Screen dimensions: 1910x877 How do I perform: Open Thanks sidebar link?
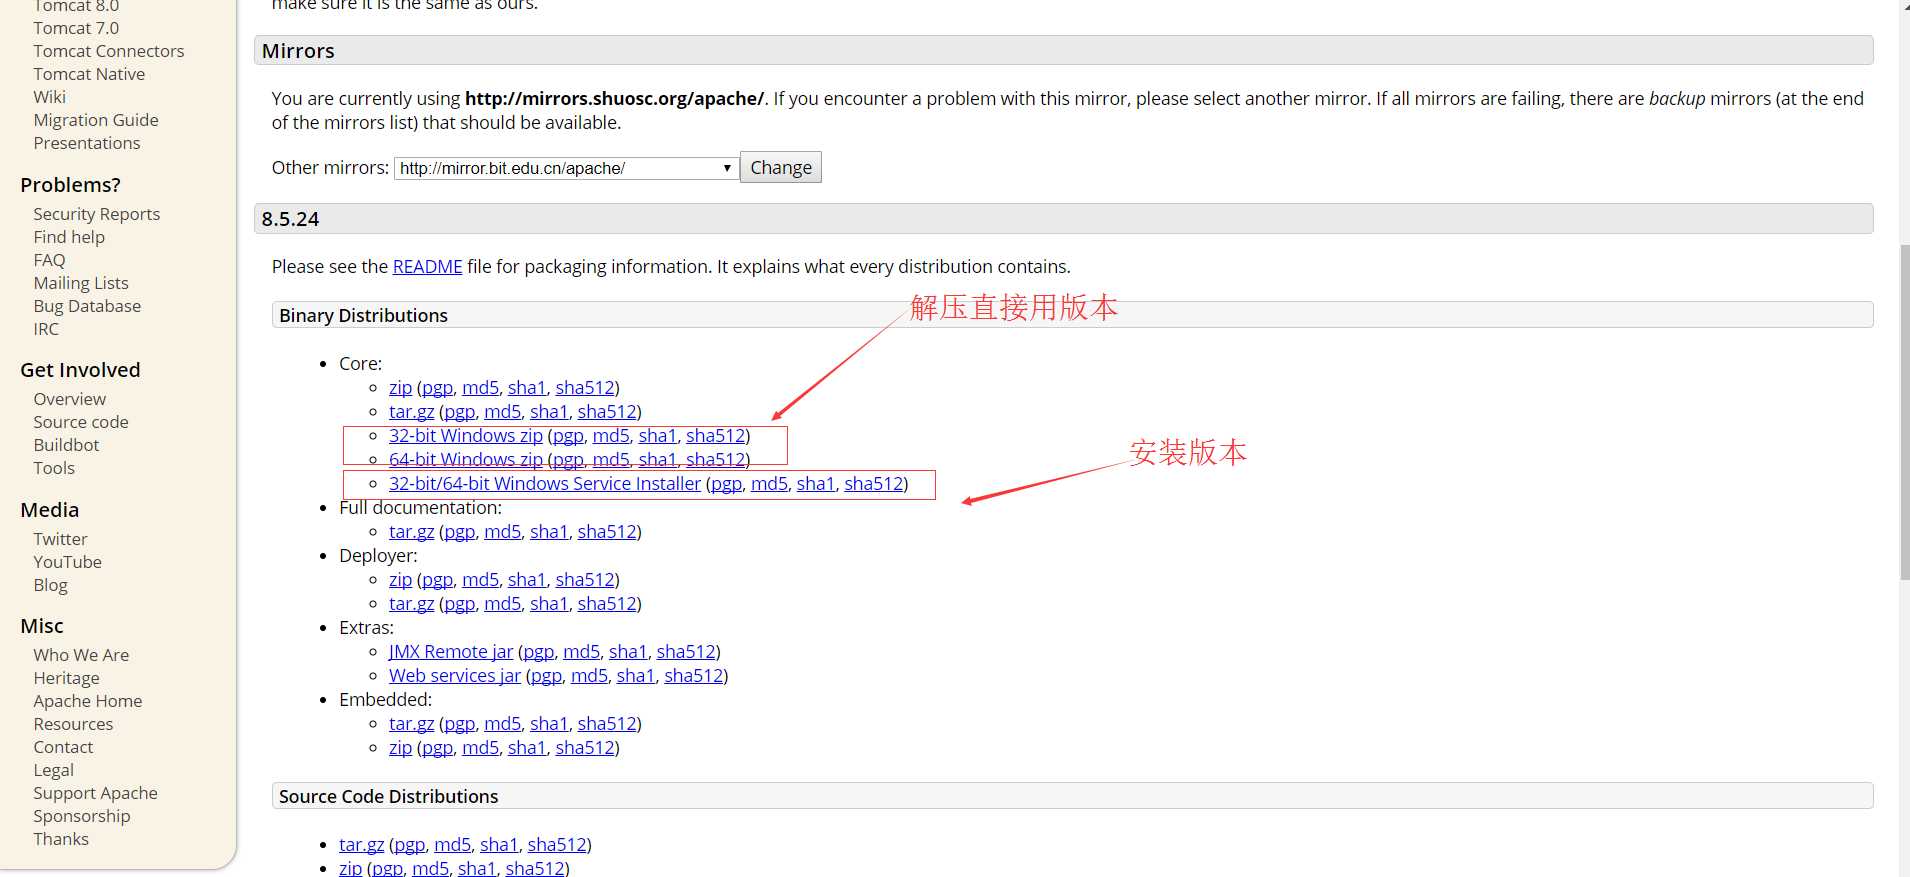[61, 839]
